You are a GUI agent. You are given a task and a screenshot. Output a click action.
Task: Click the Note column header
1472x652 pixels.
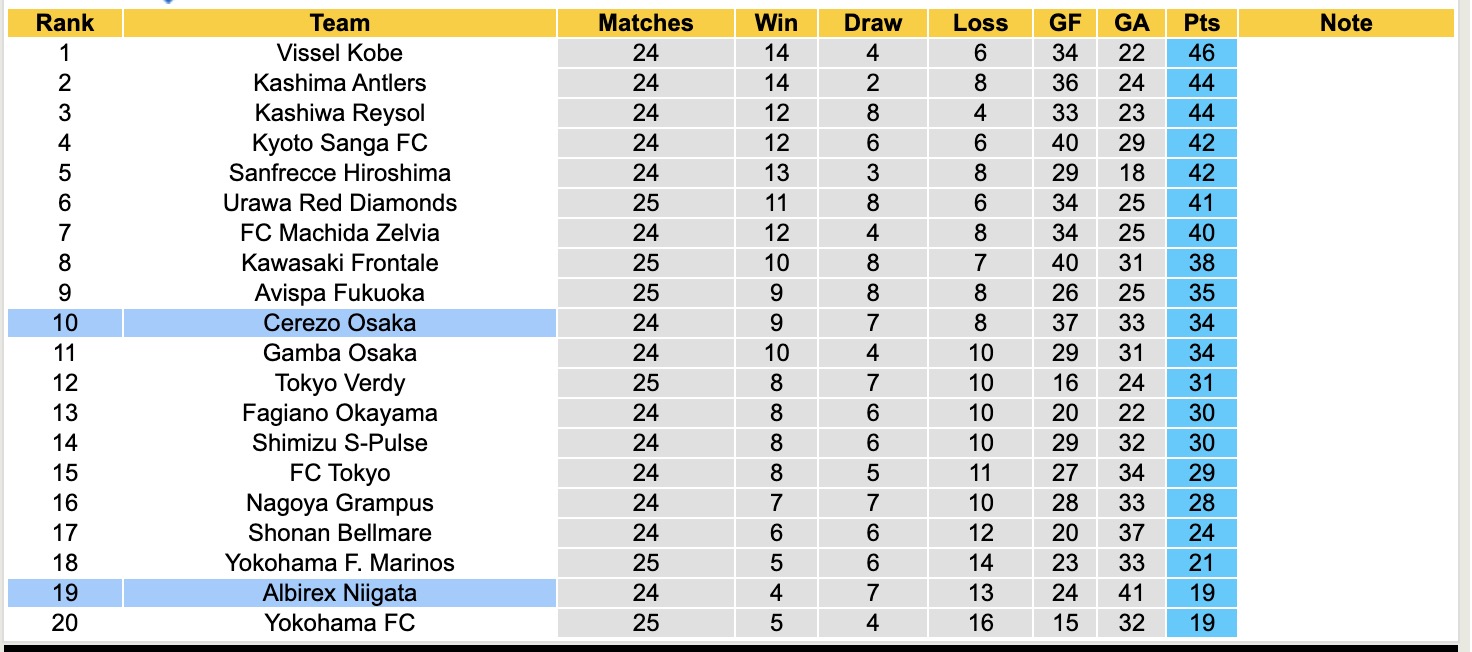click(1346, 23)
